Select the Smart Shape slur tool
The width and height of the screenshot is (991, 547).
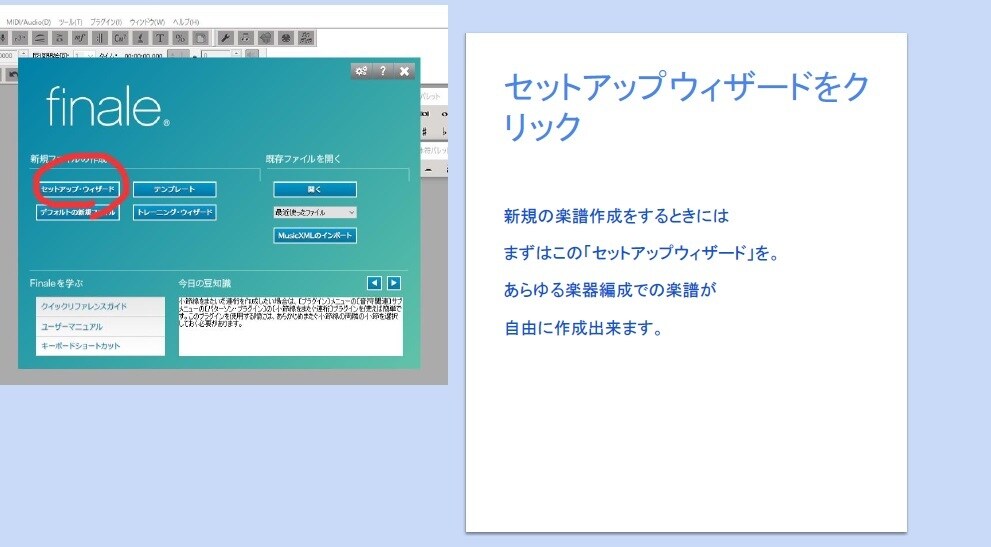tap(40, 38)
